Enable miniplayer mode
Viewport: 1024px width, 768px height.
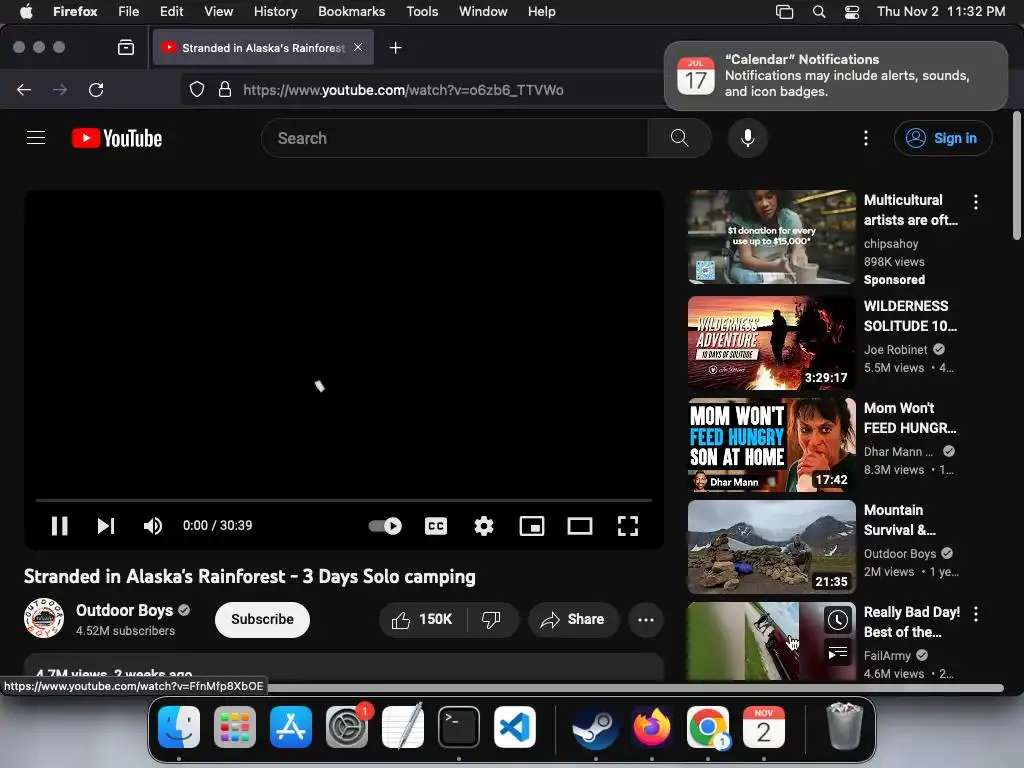[x=532, y=526]
